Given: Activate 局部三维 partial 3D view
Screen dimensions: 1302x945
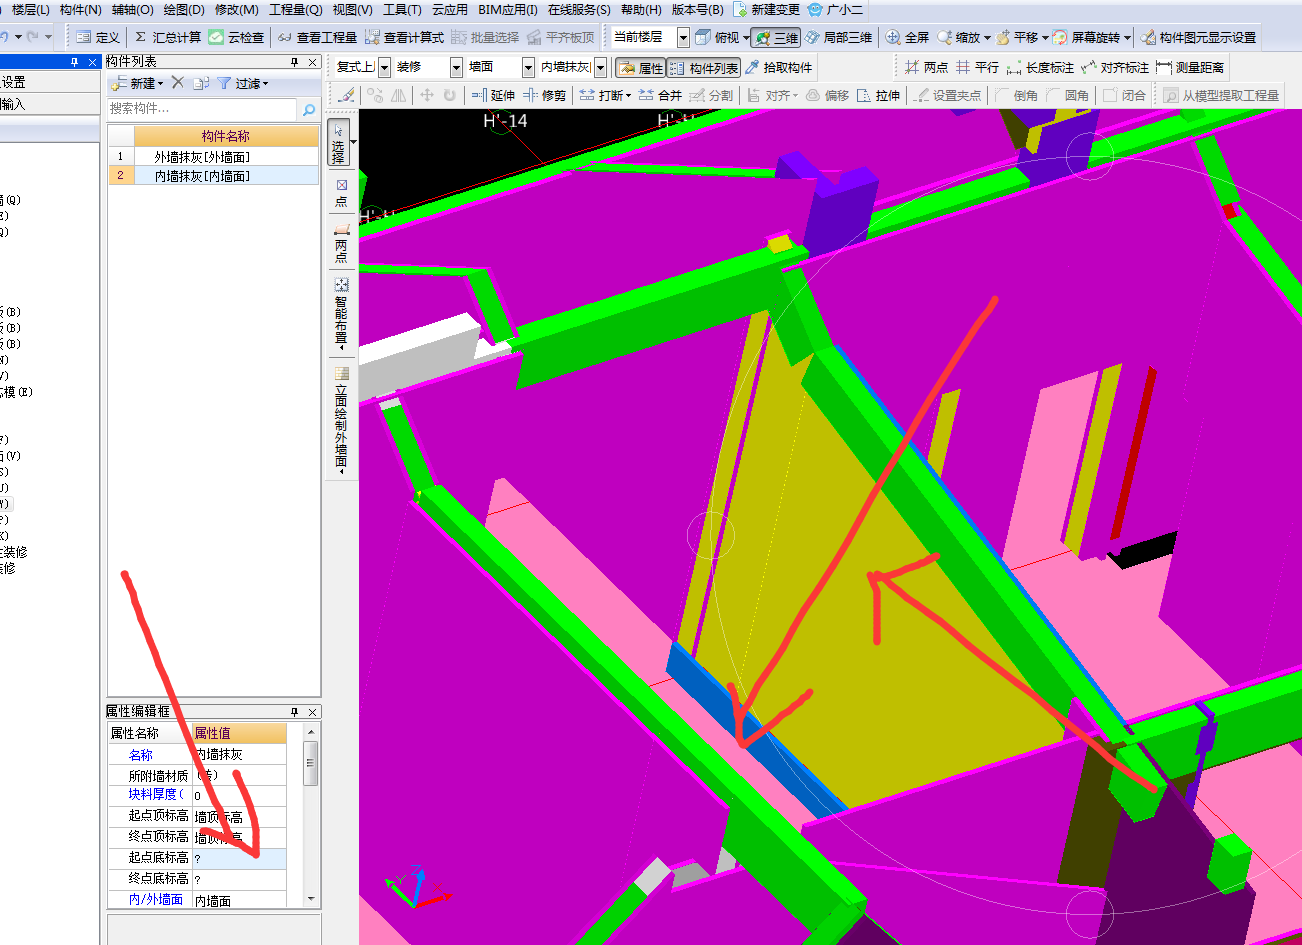Looking at the screenshot, I should (839, 37).
